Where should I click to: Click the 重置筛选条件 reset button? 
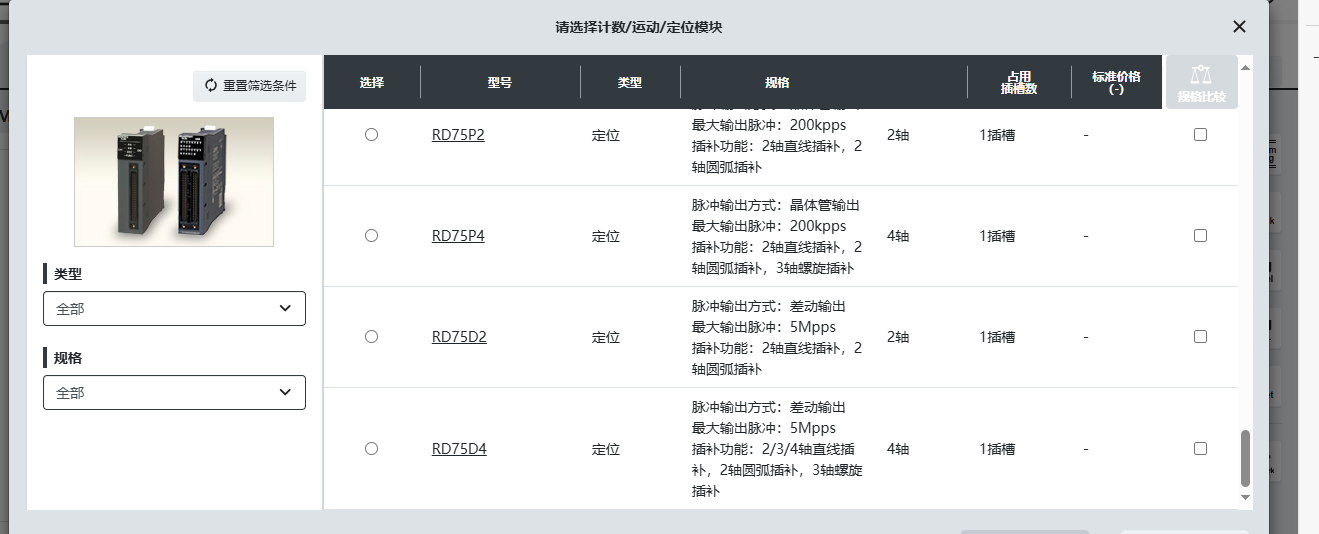(x=251, y=86)
